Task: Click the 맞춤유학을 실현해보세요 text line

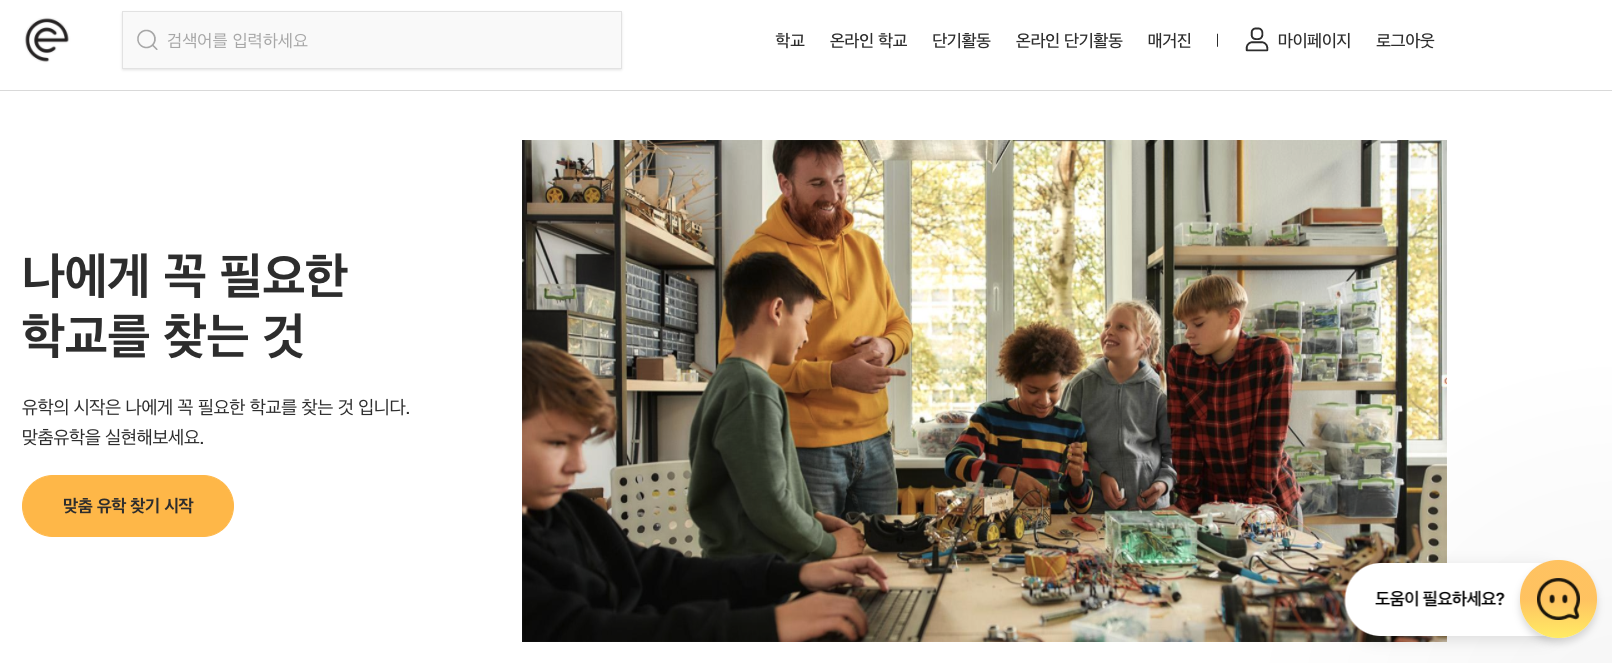Action: (x=113, y=437)
